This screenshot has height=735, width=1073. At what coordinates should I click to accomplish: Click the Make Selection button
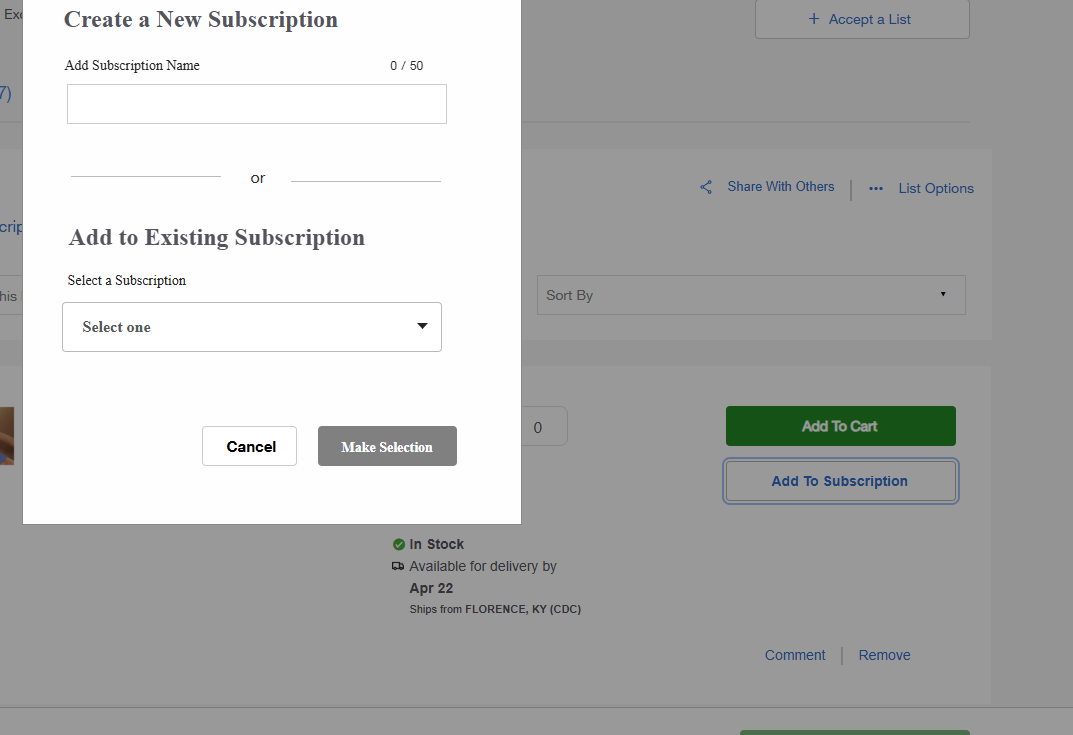[387, 446]
